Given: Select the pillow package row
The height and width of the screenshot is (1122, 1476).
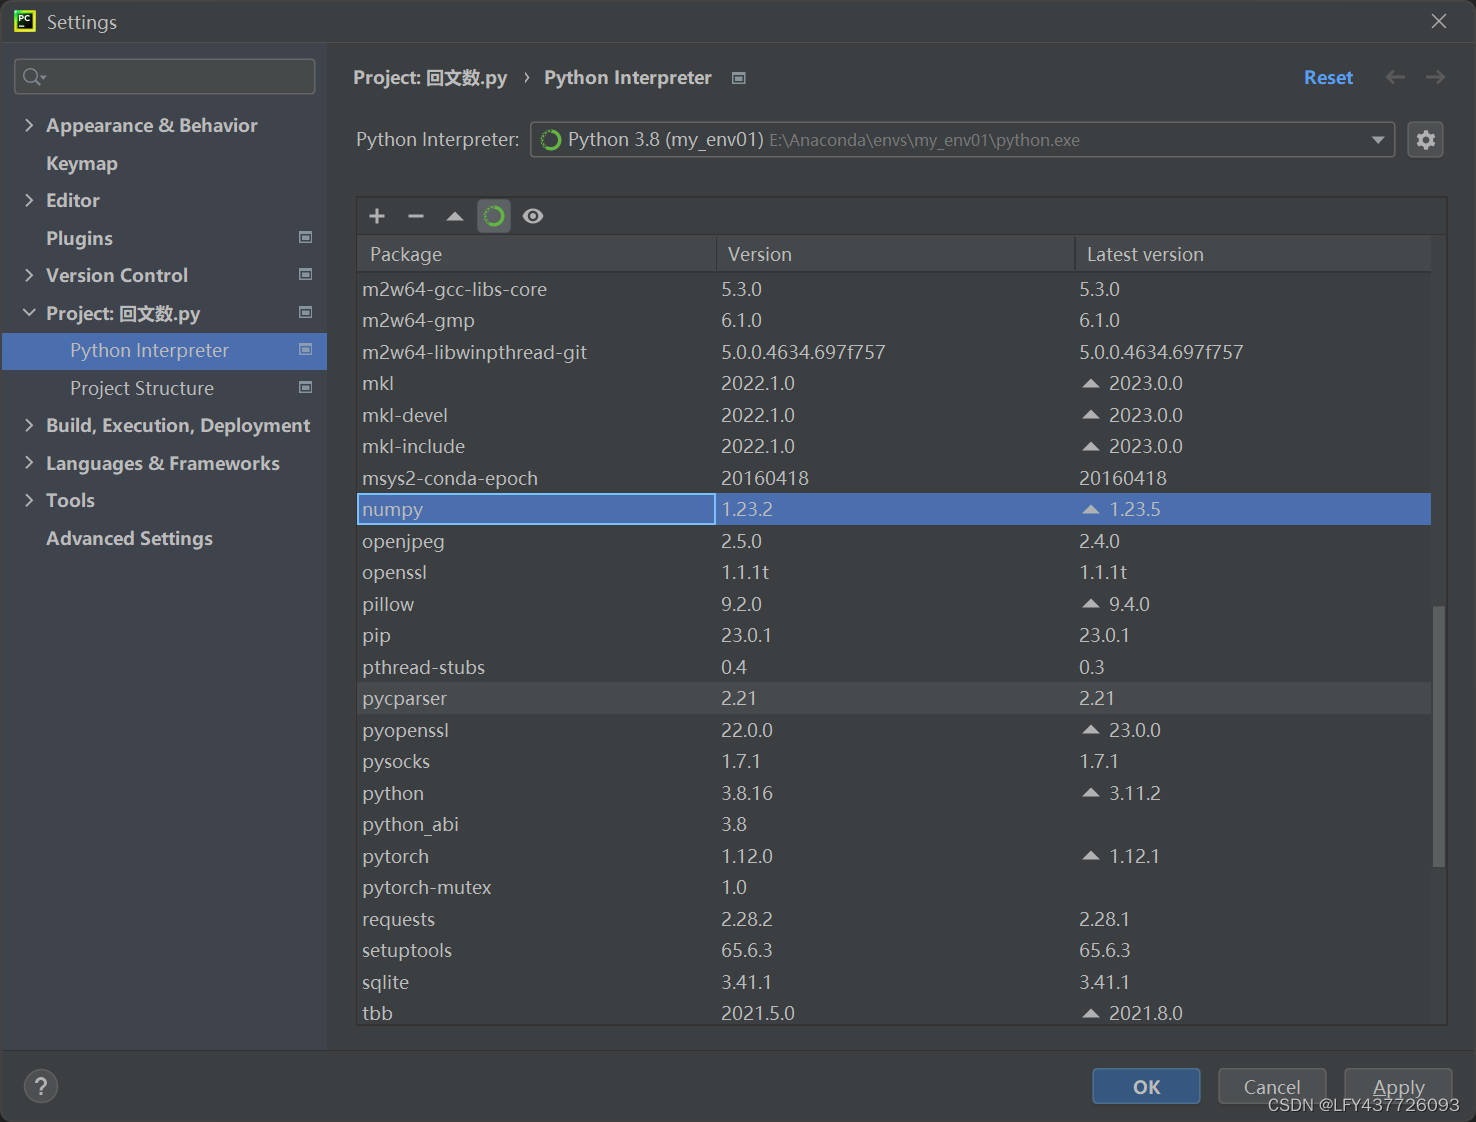Looking at the screenshot, I should 894,604.
